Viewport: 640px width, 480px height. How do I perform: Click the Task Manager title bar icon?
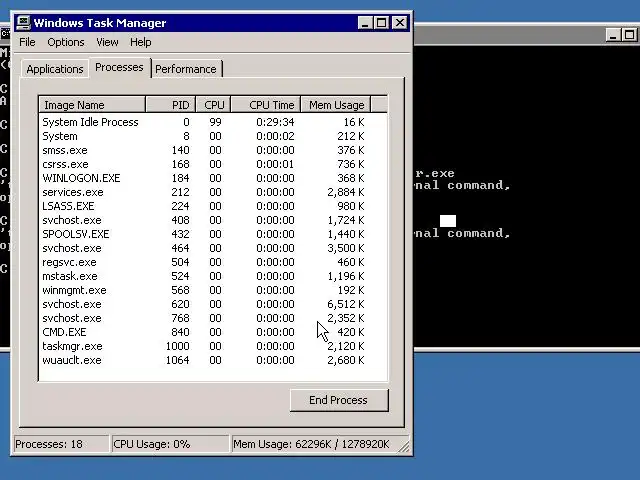point(23,23)
